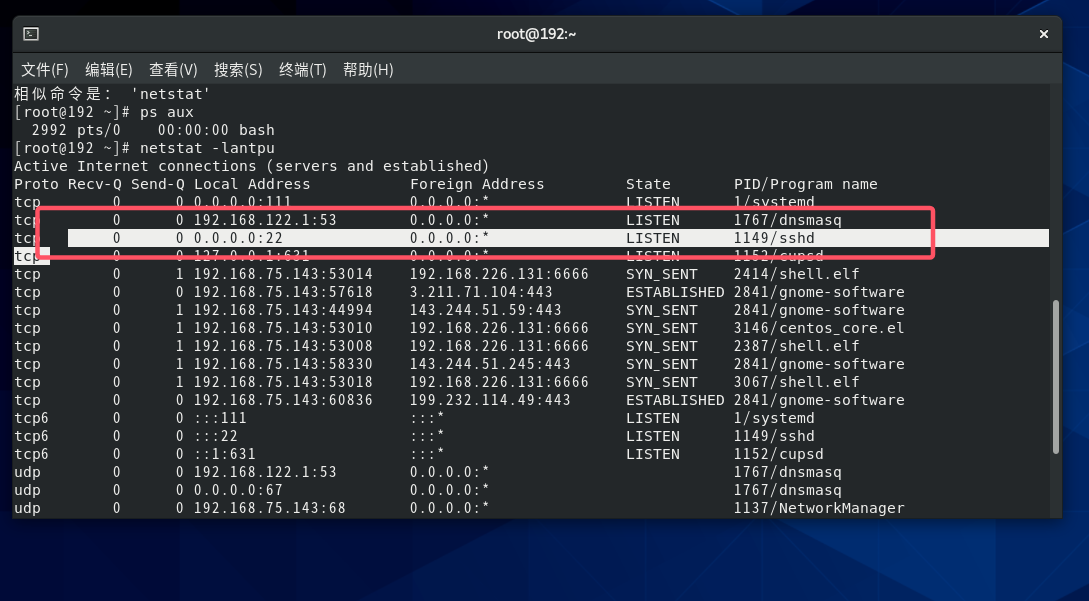Click the '1767/dnsmasq' entry in the 0.0.0.0:67 row

(x=788, y=491)
